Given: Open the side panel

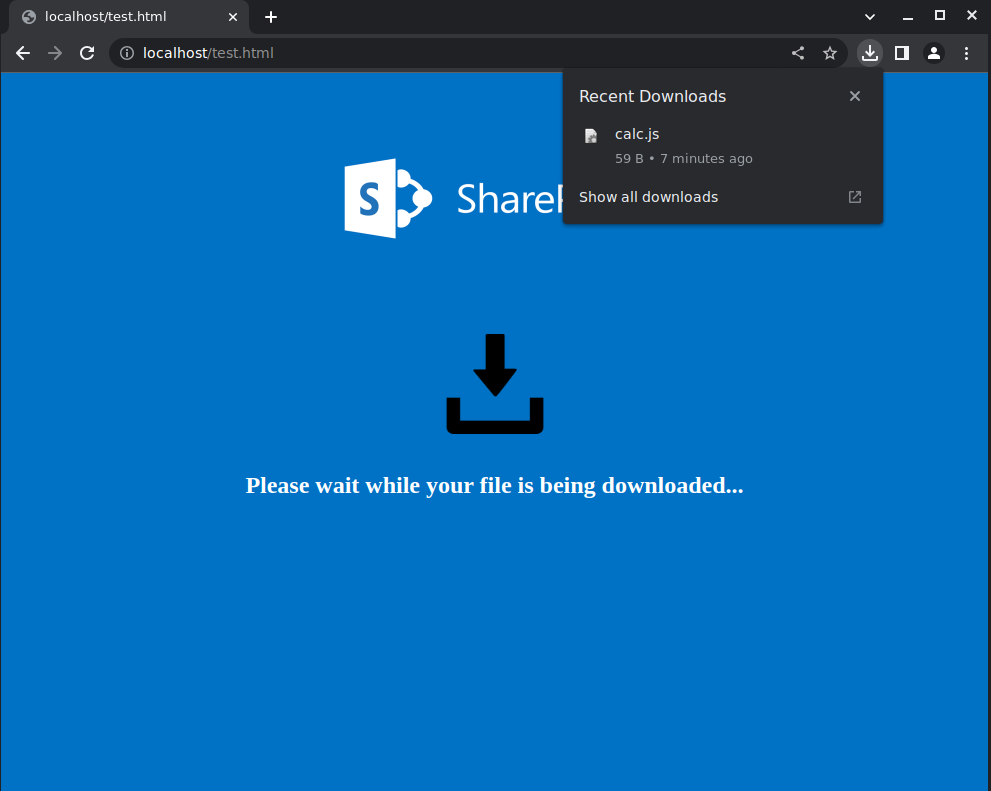Looking at the screenshot, I should (x=902, y=53).
